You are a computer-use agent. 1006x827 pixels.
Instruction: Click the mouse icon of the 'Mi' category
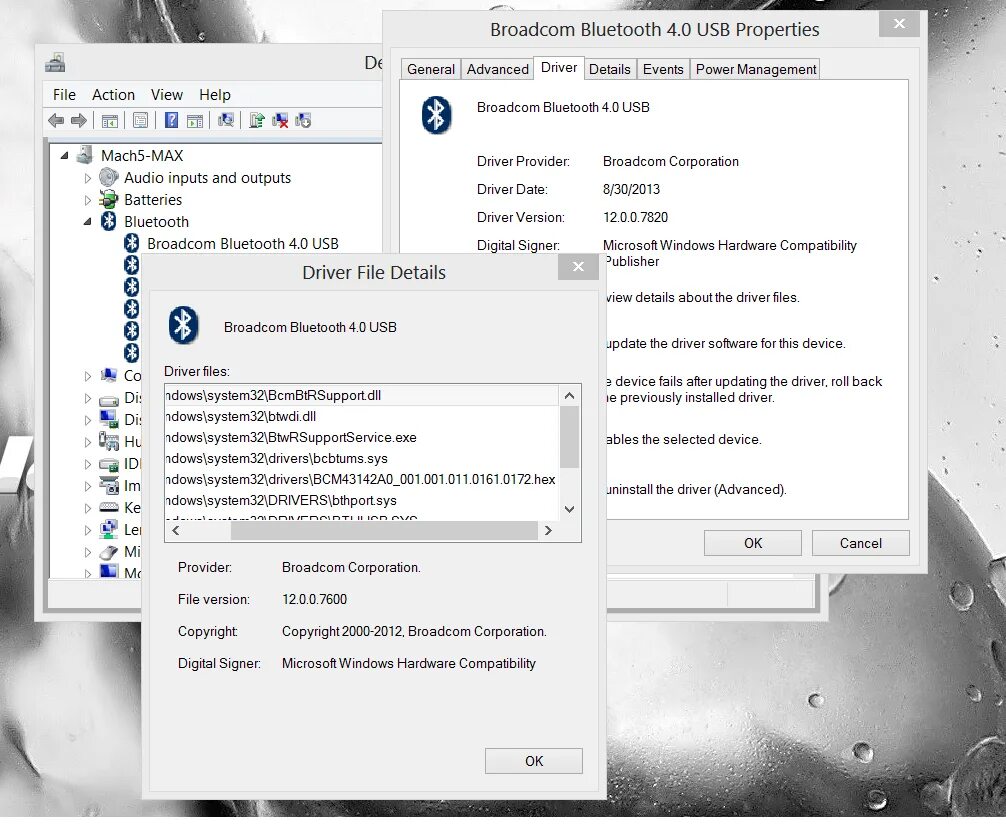(108, 551)
